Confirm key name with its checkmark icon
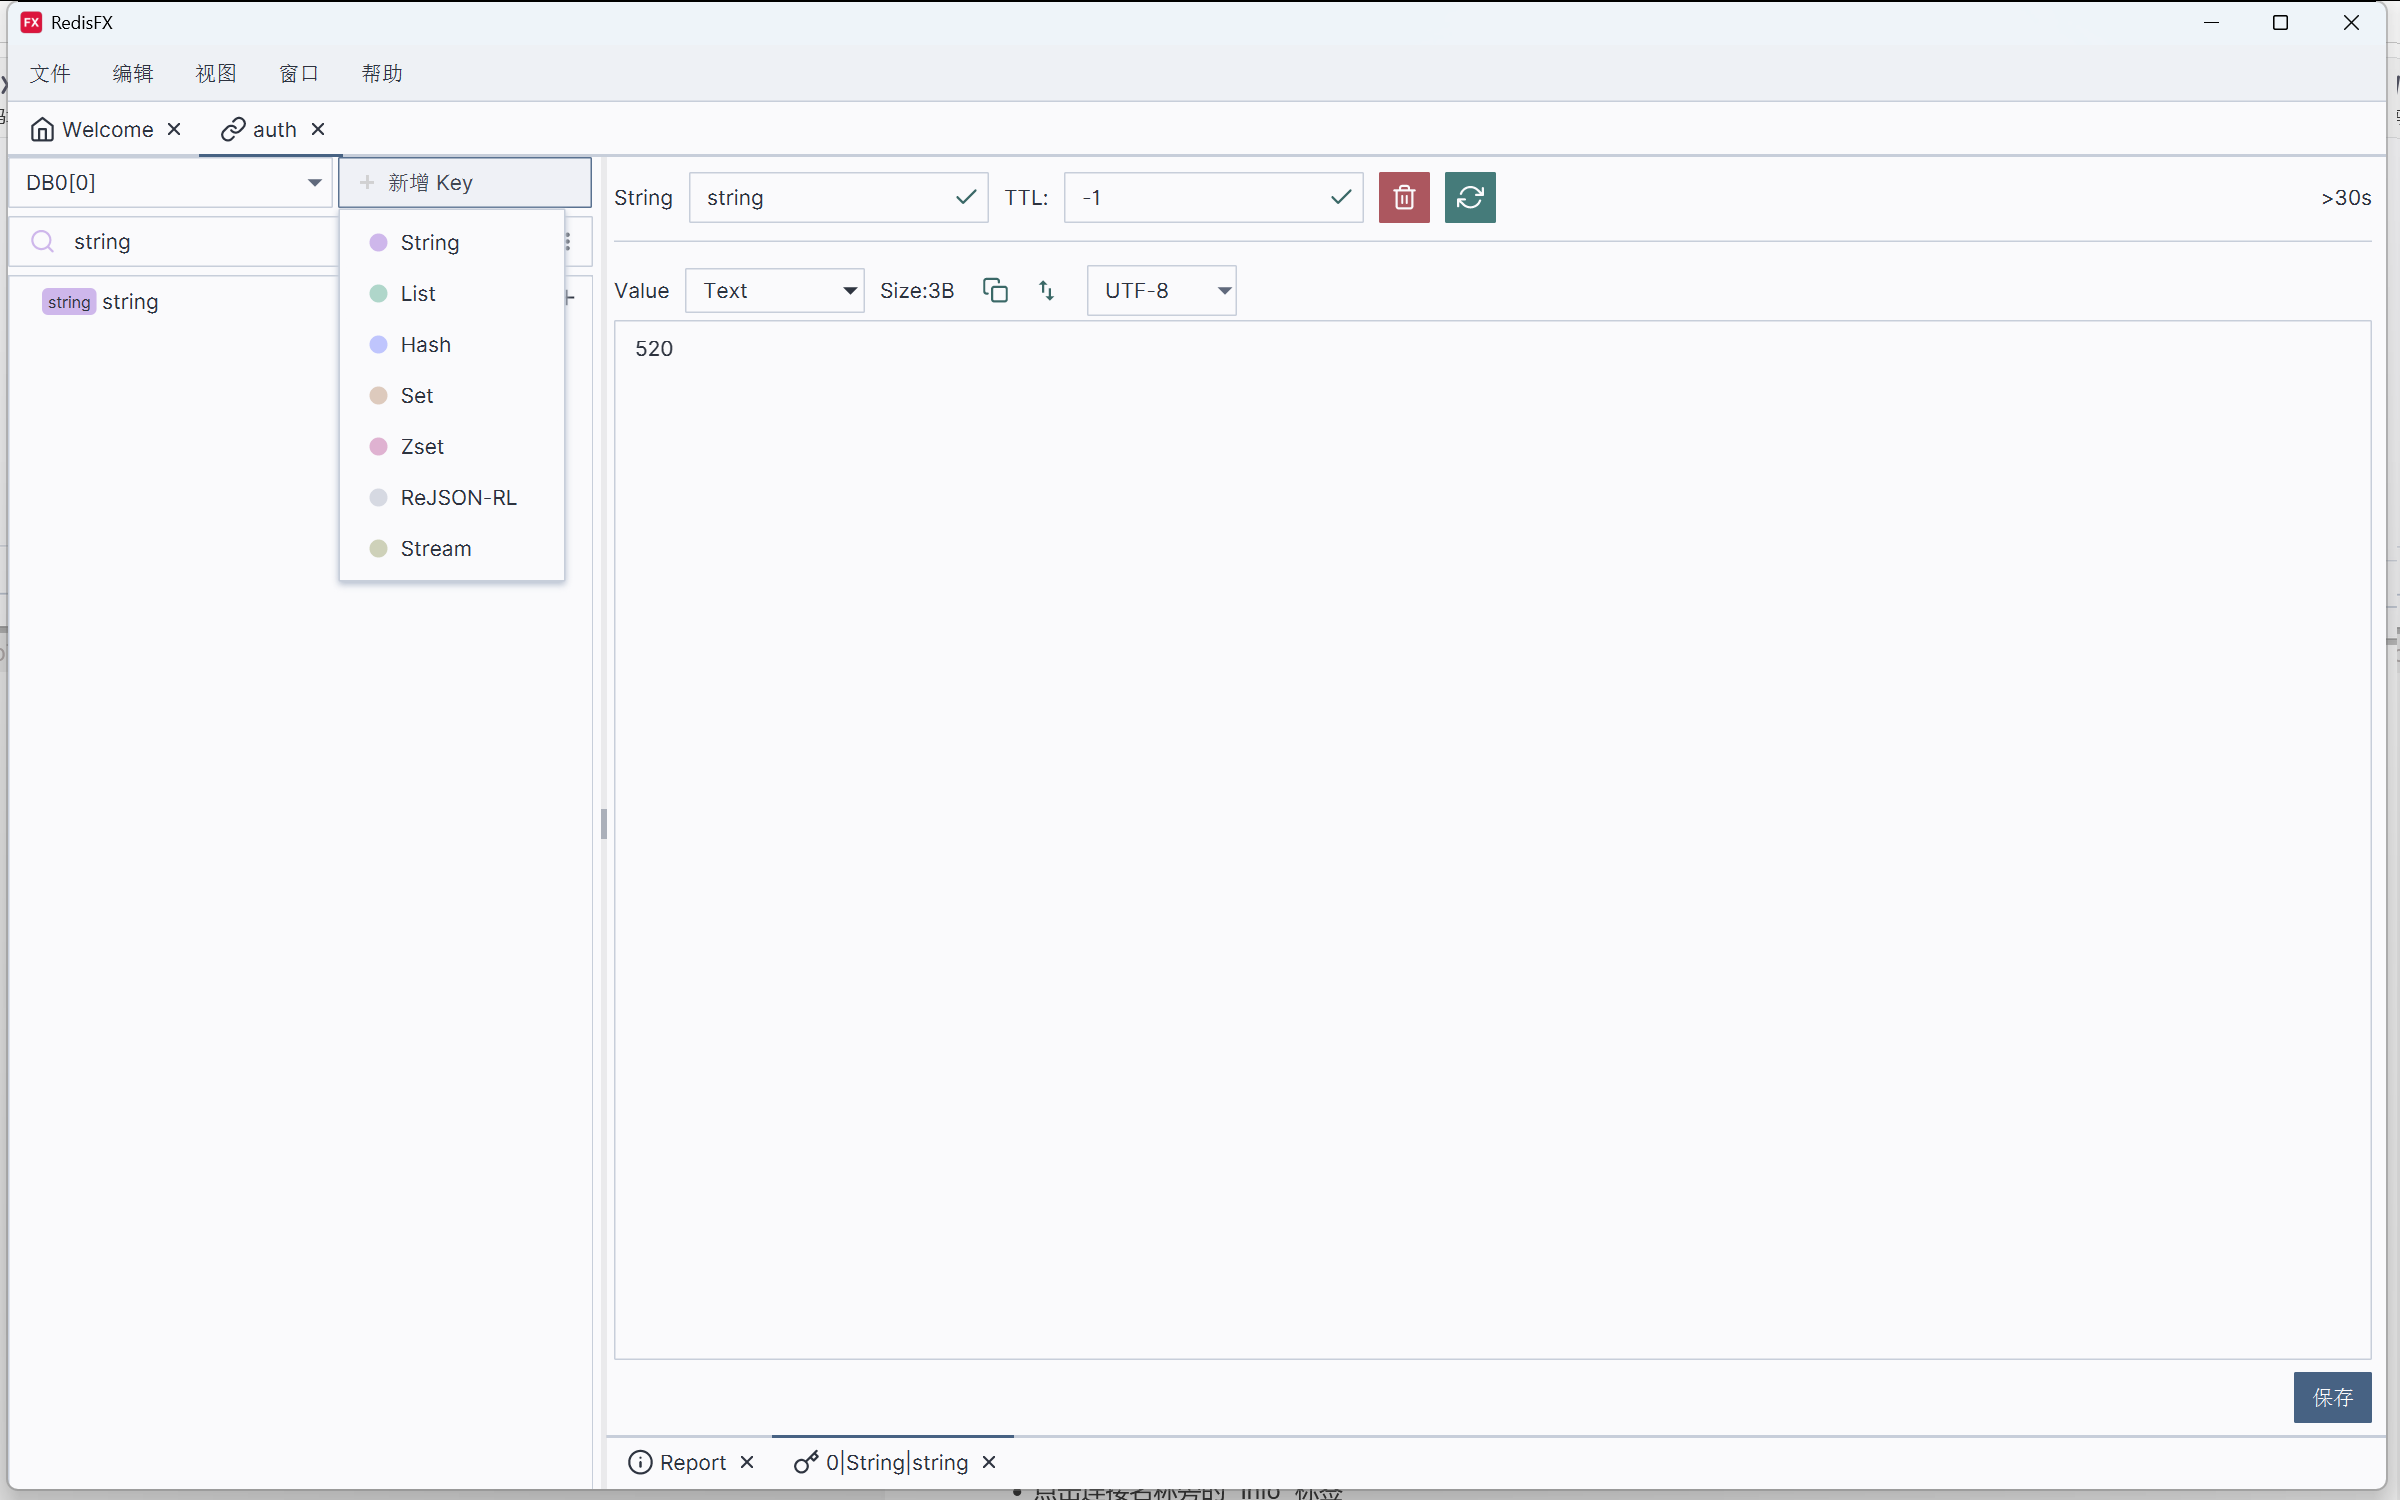Image resolution: width=2400 pixels, height=1500 pixels. (965, 197)
